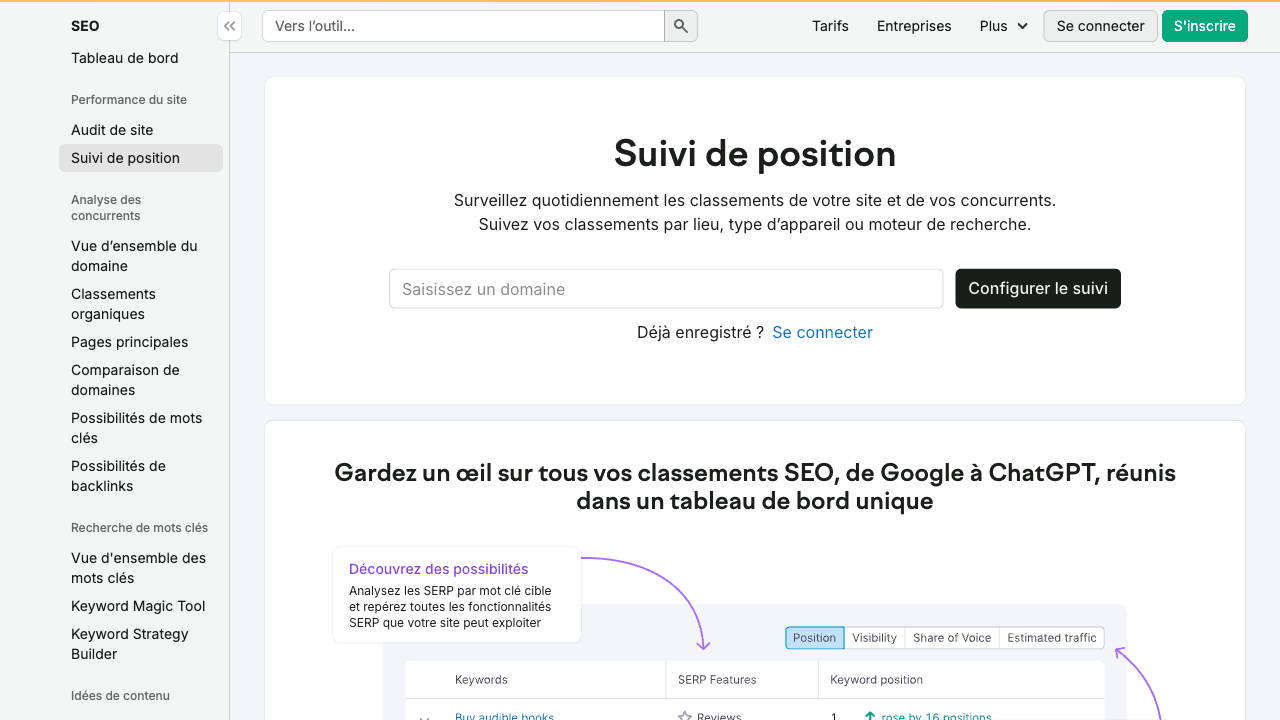Click the Performance du site section label
1280x720 pixels.
point(129,100)
